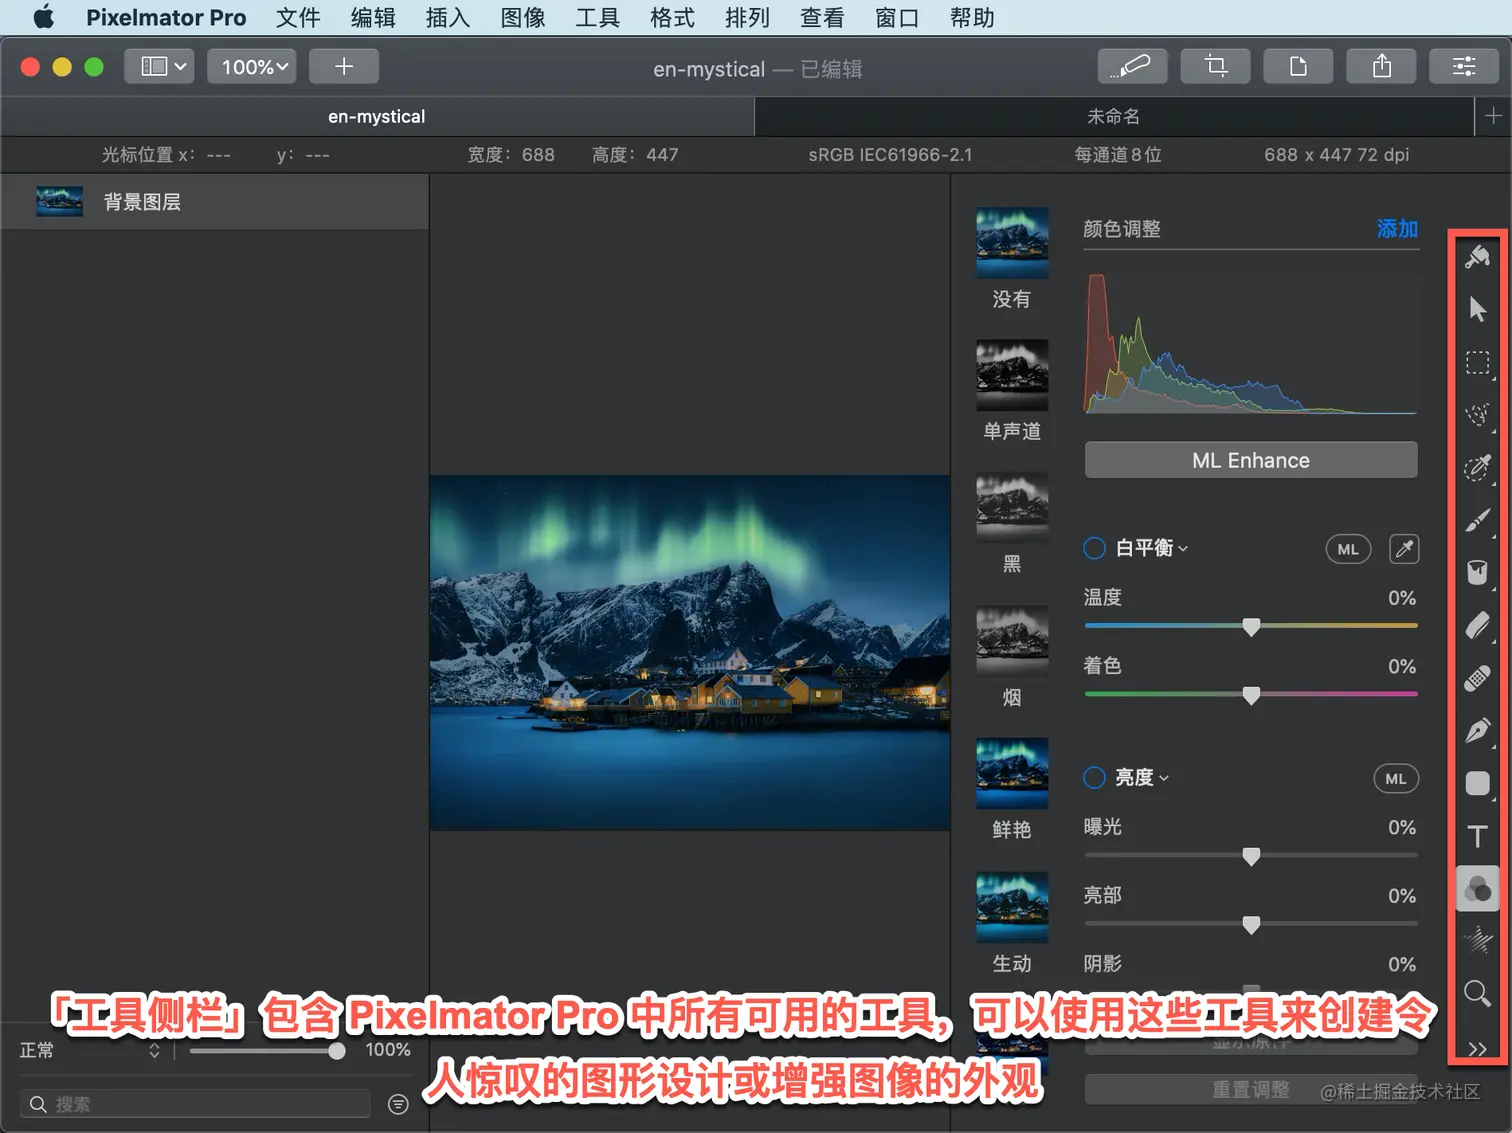Image resolution: width=1512 pixels, height=1133 pixels.
Task: Add a new tab with the plus
Action: pyautogui.click(x=1493, y=116)
